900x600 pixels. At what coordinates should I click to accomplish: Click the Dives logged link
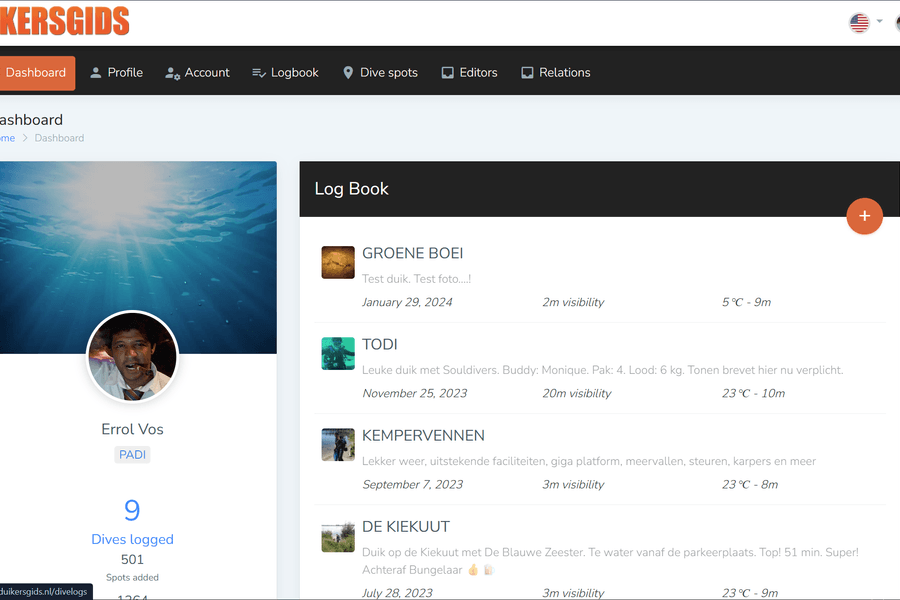tap(132, 539)
